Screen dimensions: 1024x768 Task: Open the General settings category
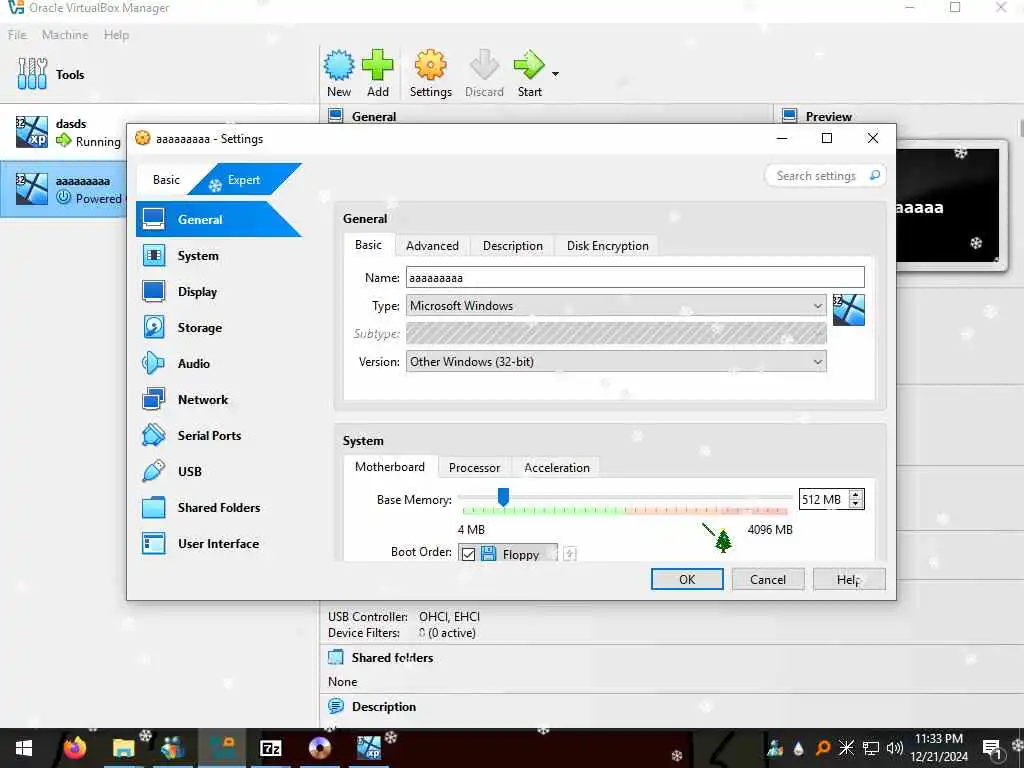point(218,219)
